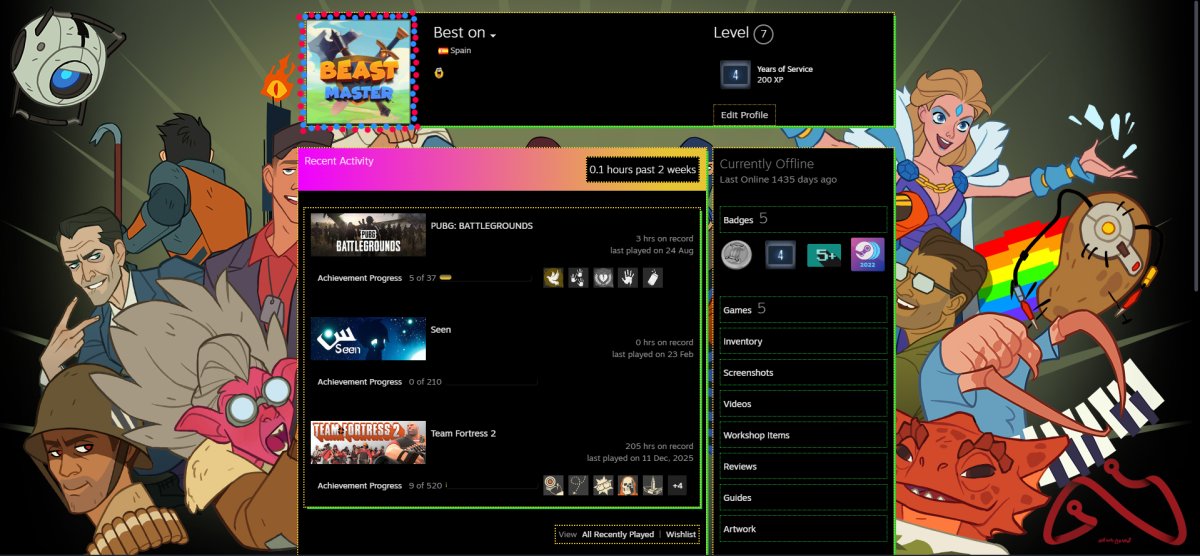
Task: Click "last played on 23 Feb" text
Action: (653, 354)
